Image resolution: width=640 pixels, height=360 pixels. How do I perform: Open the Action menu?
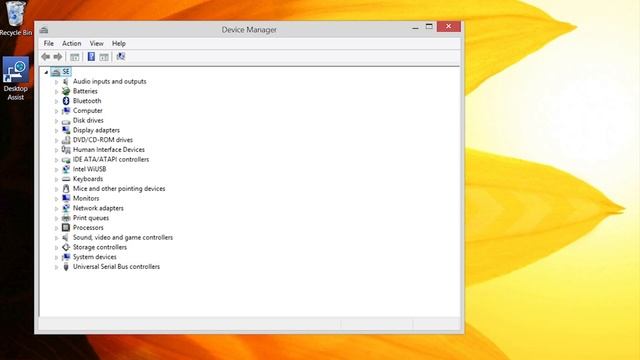coord(71,43)
